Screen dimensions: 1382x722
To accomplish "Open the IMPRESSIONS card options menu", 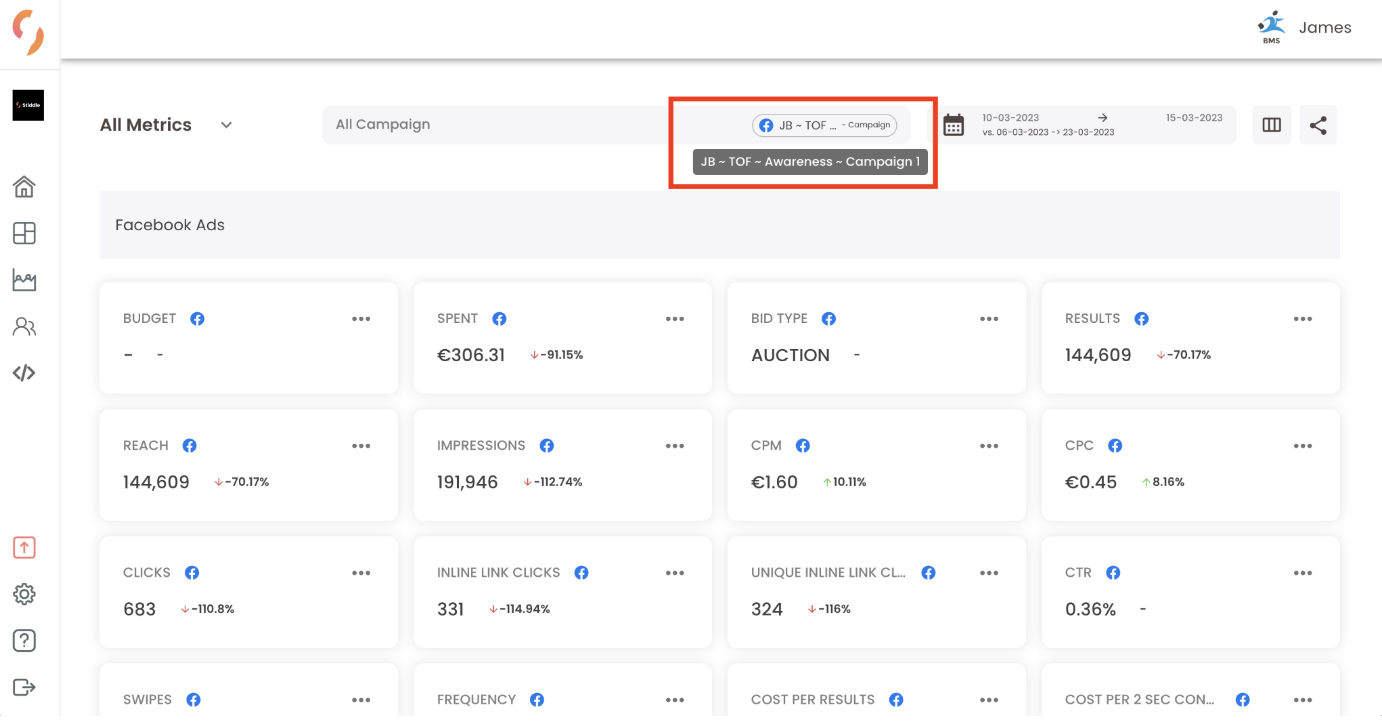I will (675, 446).
